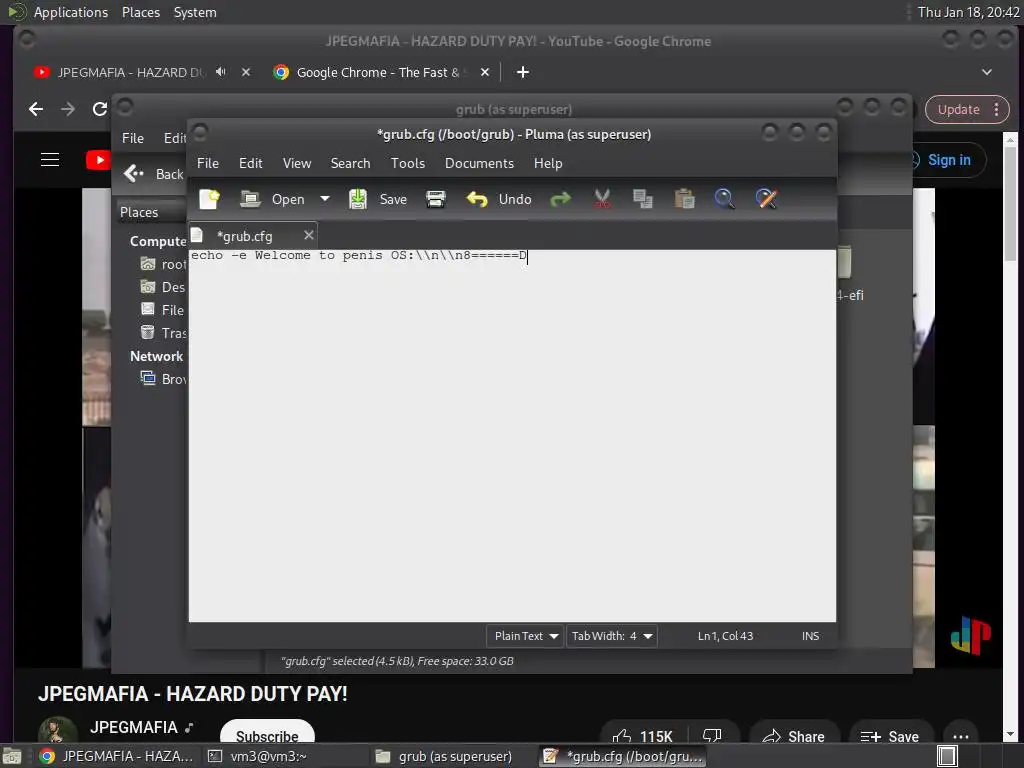Open the Tab Width dropdown

coord(611,635)
